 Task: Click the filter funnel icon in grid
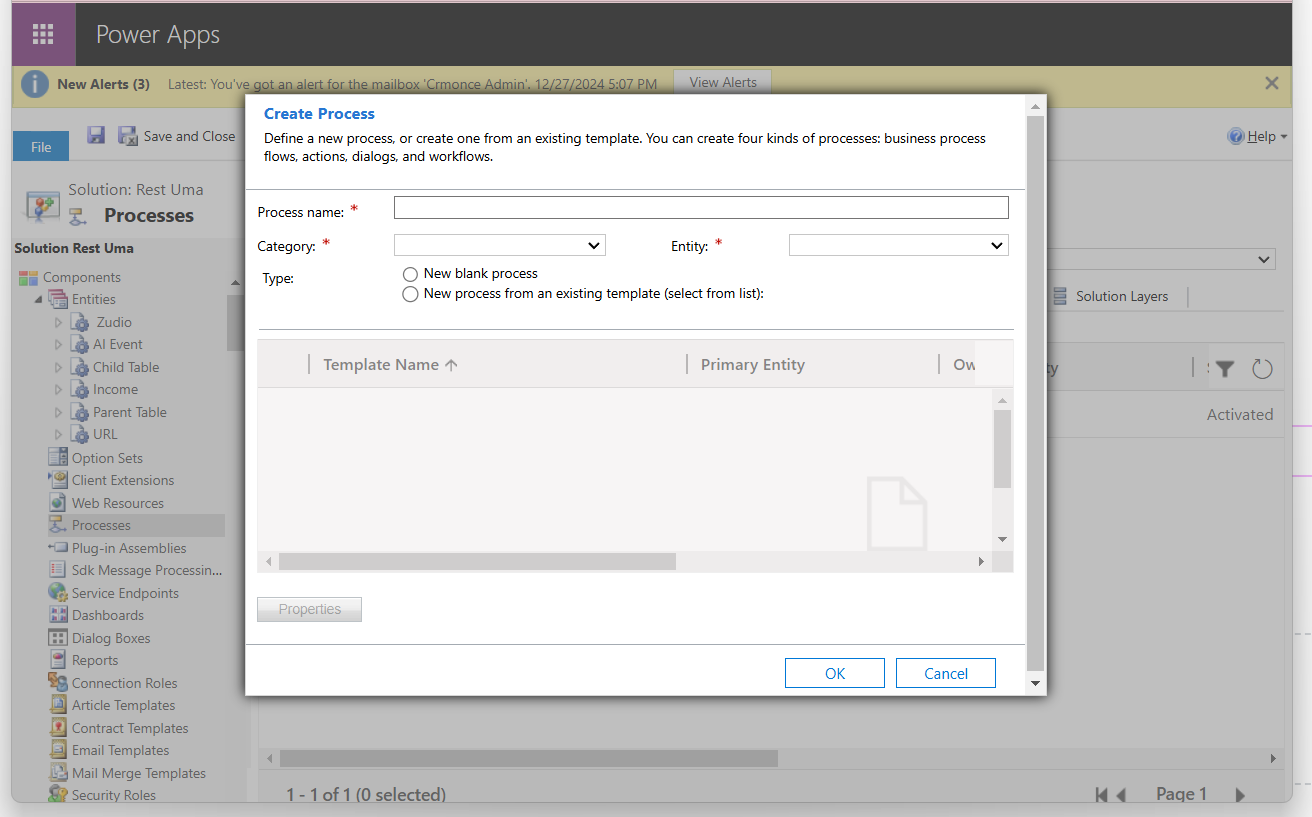[x=1225, y=369]
